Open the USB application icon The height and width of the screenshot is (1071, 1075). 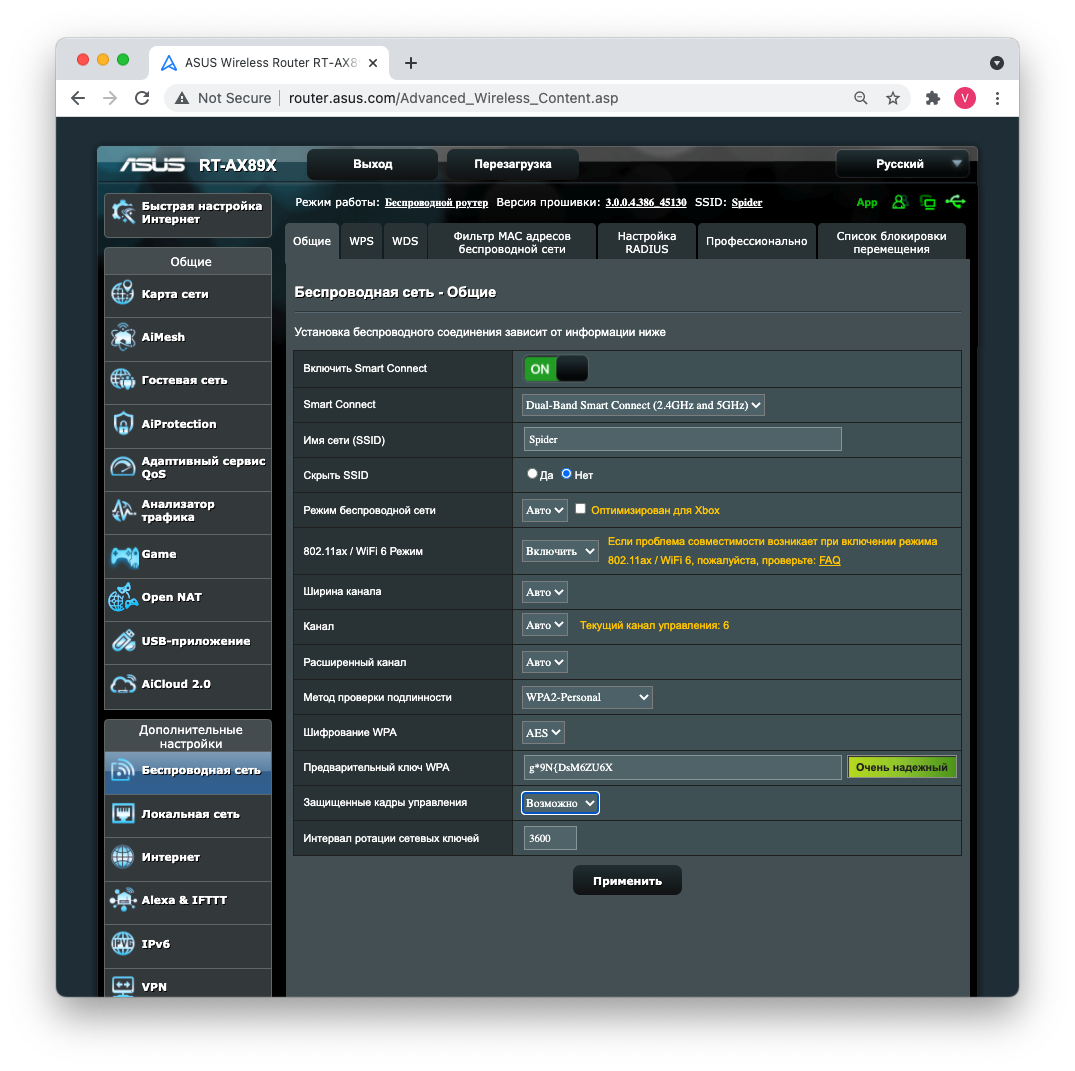[x=123, y=640]
